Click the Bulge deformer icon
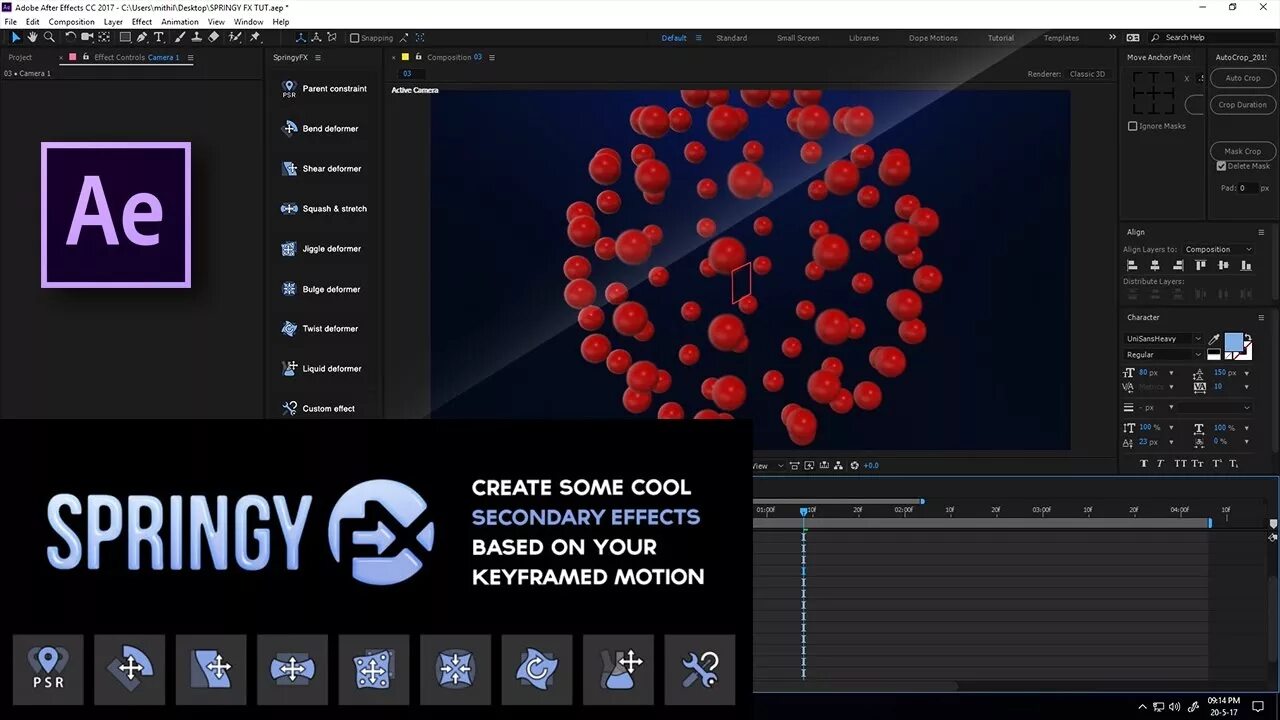The image size is (1280, 720). [x=289, y=289]
